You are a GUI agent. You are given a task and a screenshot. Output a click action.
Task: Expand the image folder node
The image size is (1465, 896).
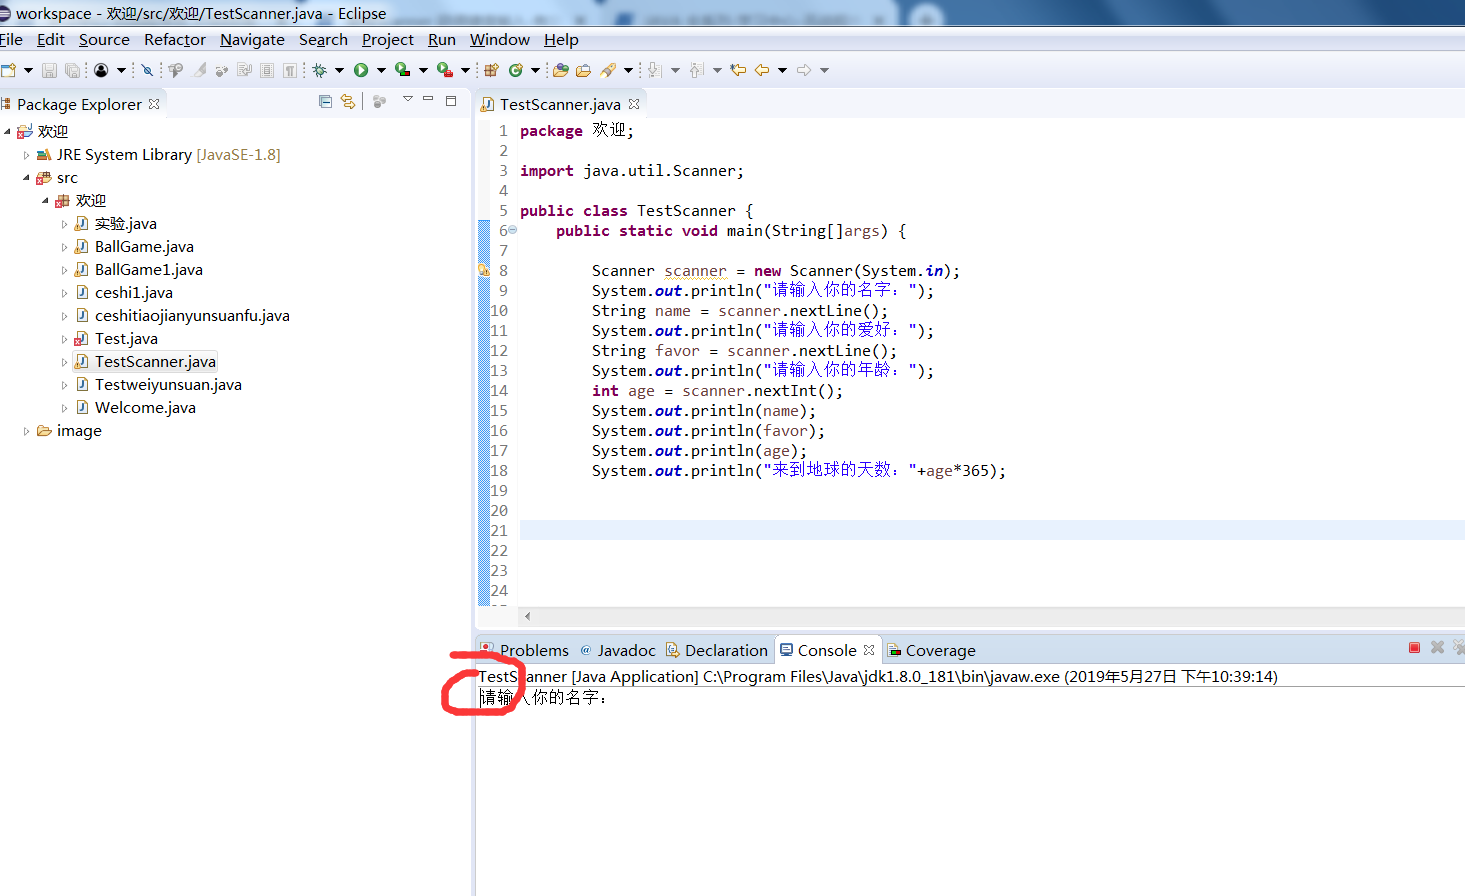(x=26, y=431)
